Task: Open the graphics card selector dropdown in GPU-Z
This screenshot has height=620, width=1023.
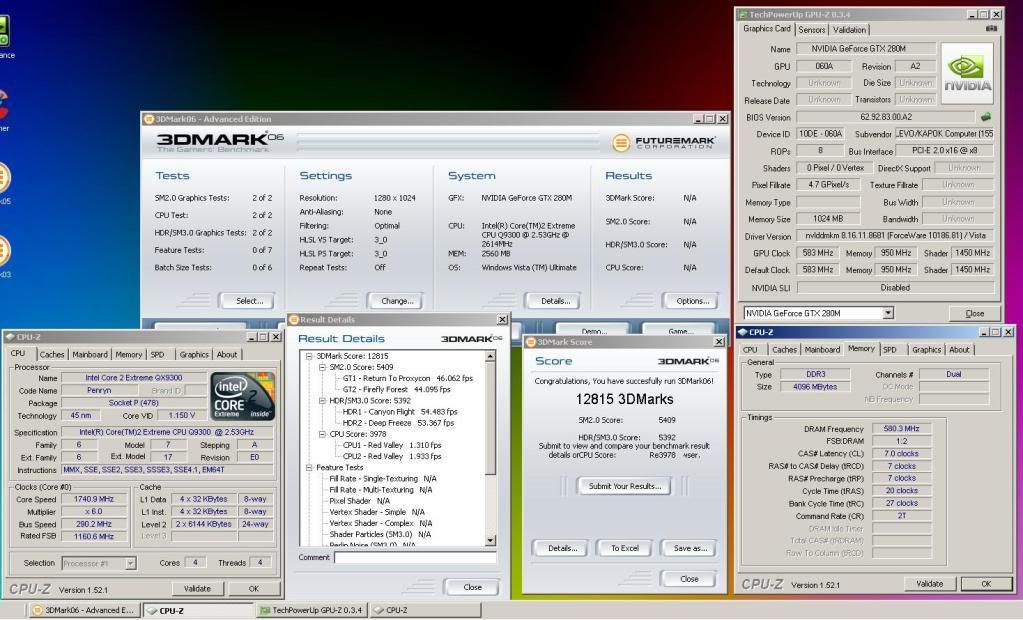Action: click(x=888, y=313)
